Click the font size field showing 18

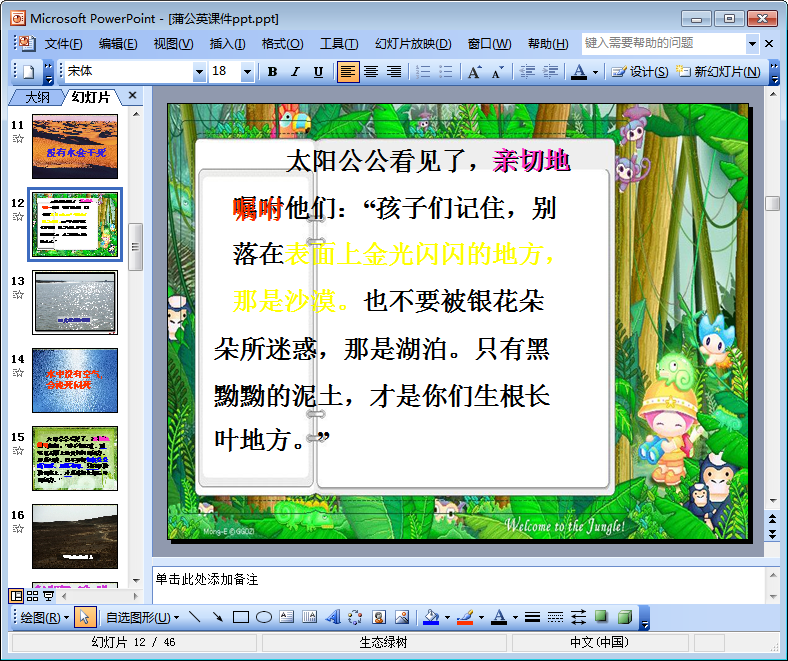coord(225,71)
